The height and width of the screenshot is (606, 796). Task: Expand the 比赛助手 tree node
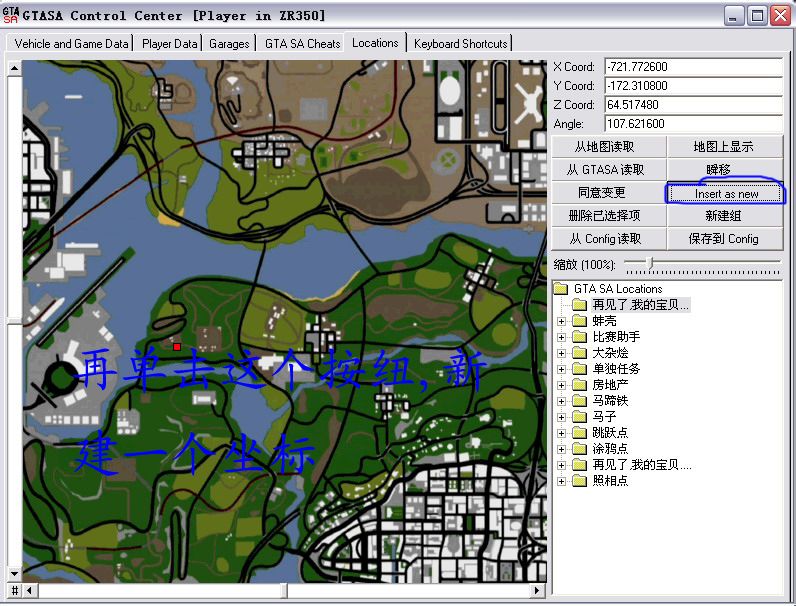pos(561,337)
